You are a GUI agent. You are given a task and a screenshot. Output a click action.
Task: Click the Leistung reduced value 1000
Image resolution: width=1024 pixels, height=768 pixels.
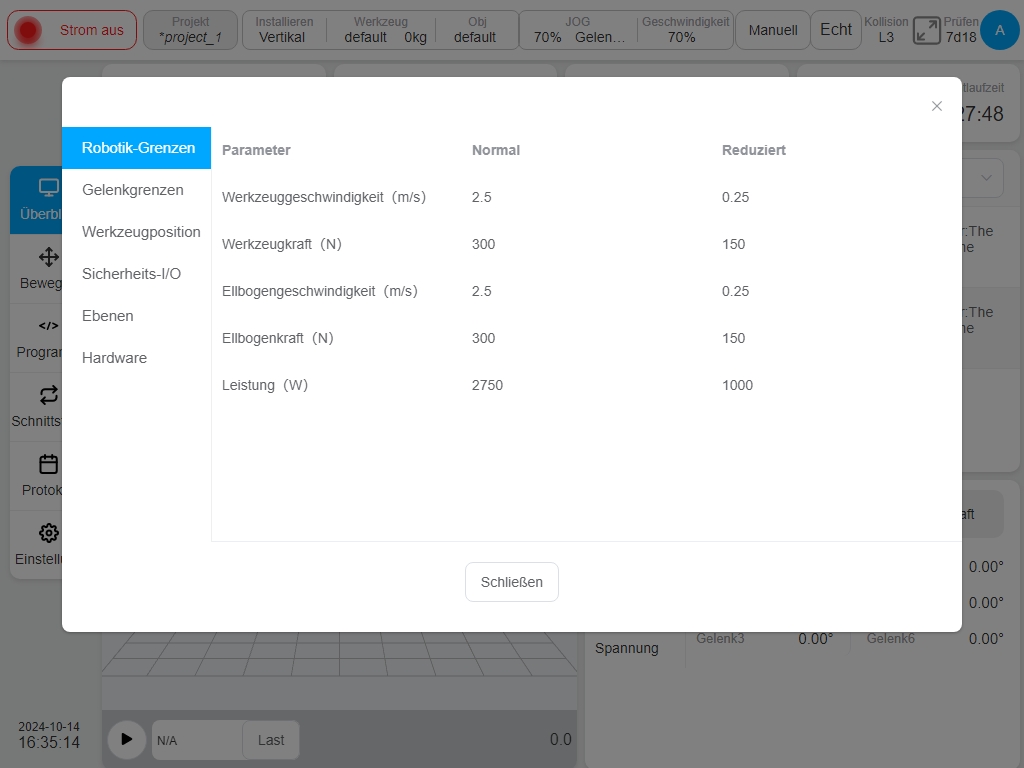(737, 385)
